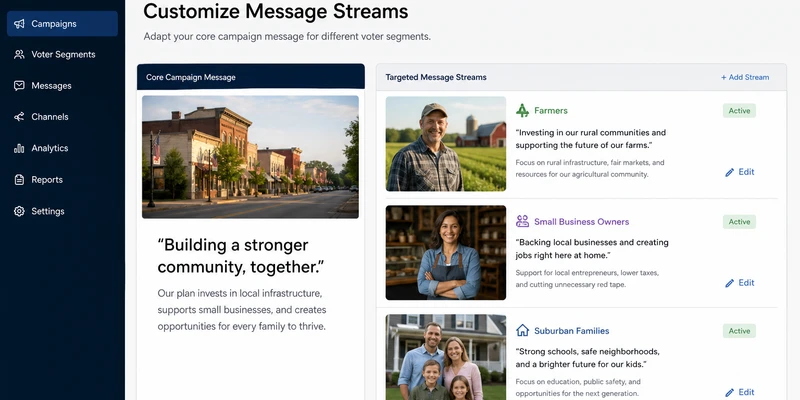The height and width of the screenshot is (400, 800).
Task: Click the "Building a stronger community, together." quote
Action: pos(241,256)
